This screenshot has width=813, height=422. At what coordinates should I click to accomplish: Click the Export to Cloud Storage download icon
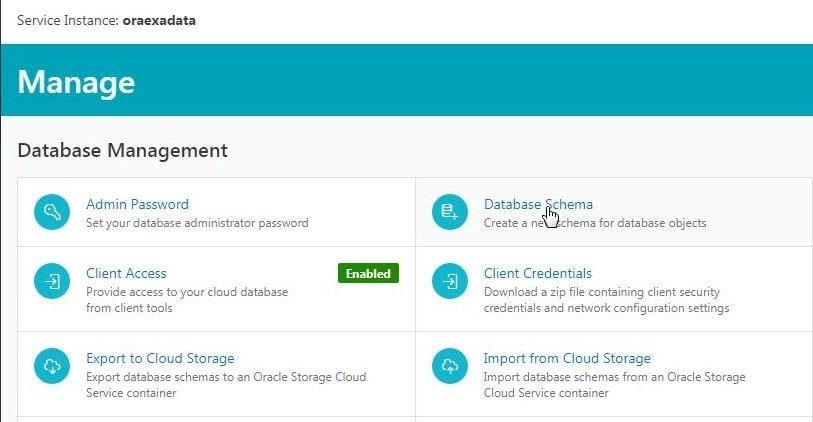(52, 366)
